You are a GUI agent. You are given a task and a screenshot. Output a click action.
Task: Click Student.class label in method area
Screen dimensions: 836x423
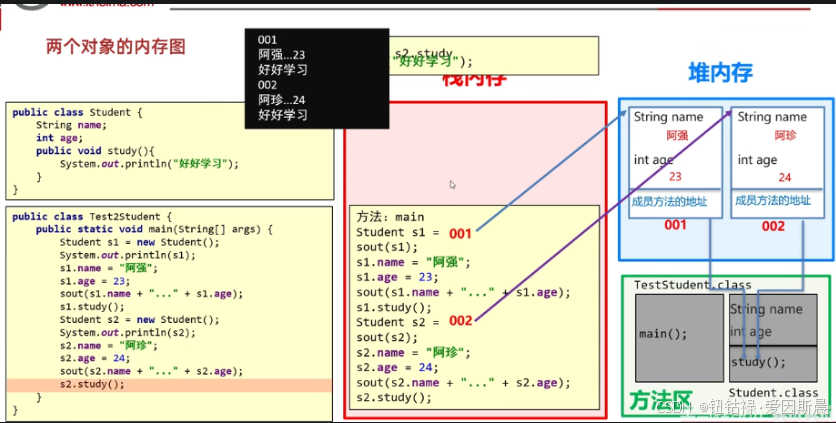click(x=774, y=392)
